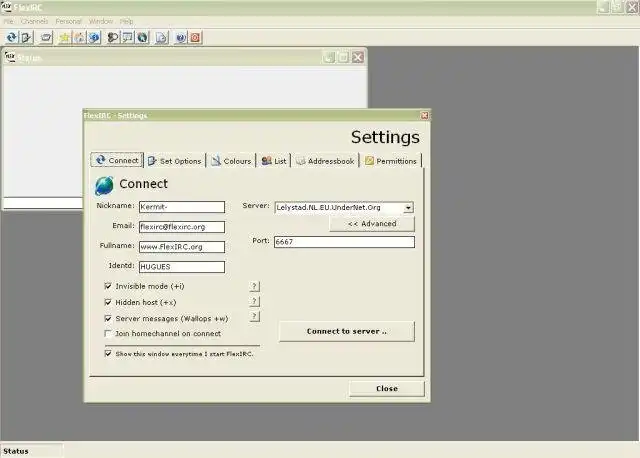Close the Status window
640x458 pixels.
point(358,57)
